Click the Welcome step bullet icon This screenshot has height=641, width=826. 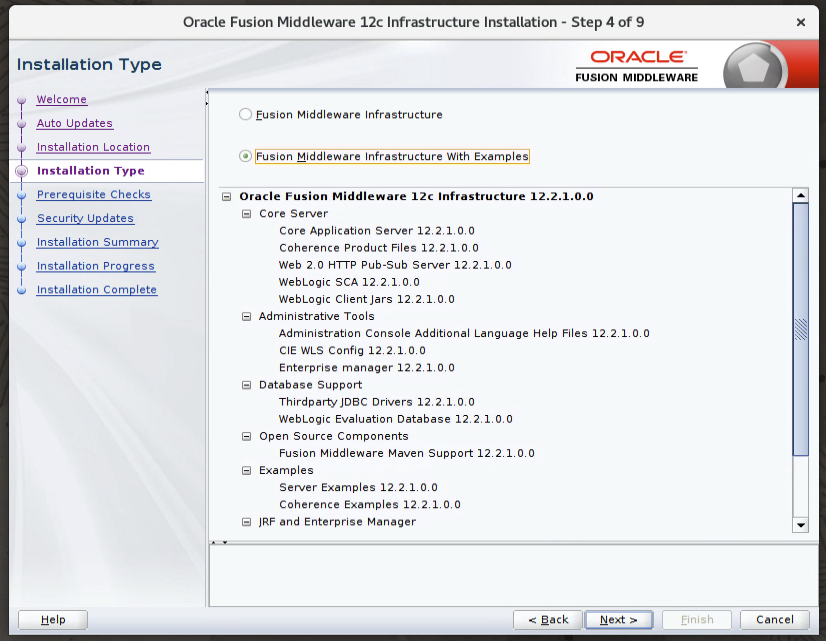click(x=22, y=100)
